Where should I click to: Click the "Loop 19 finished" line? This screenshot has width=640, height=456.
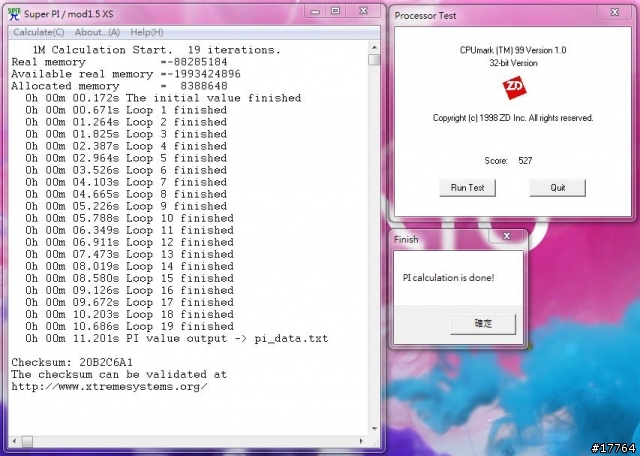point(129,326)
